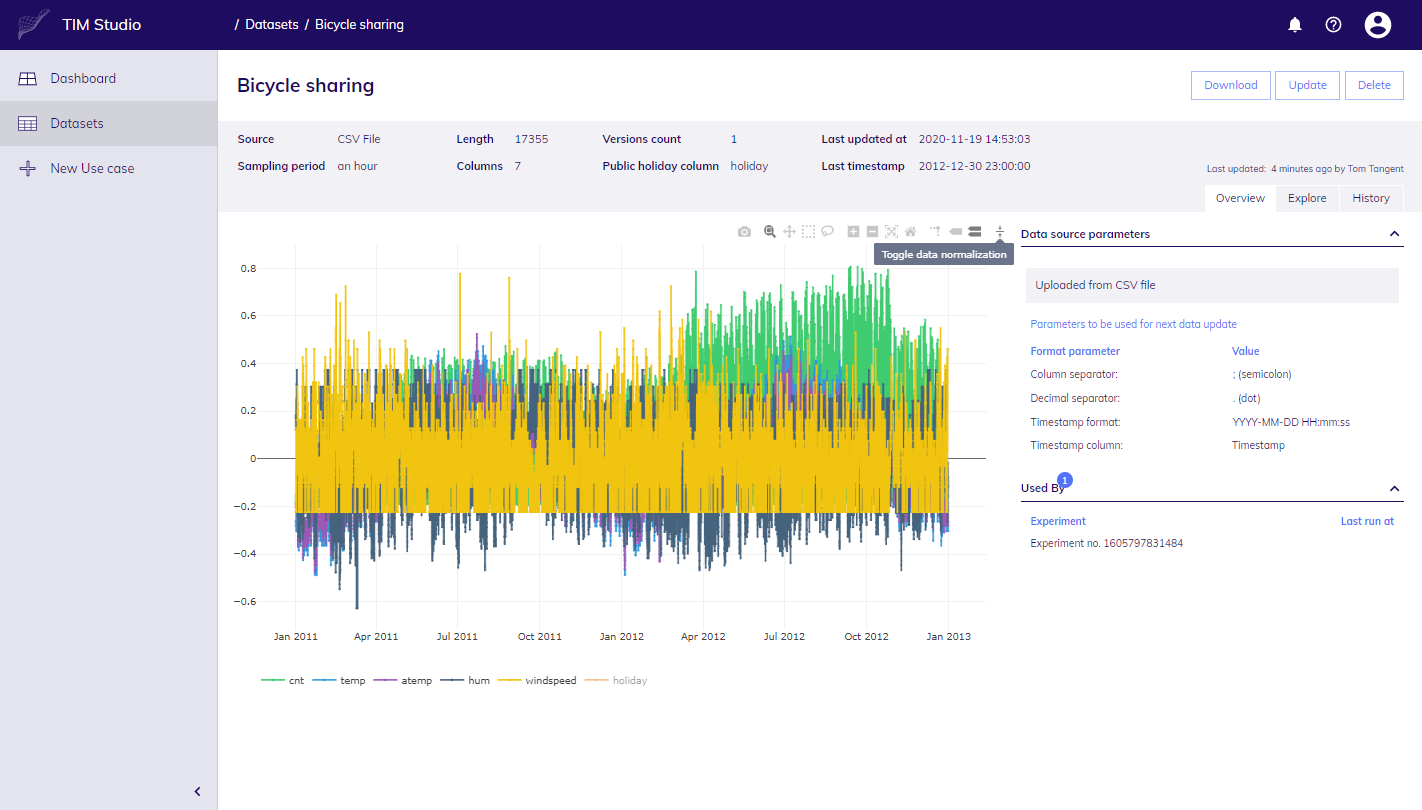Click the chart Zoom out minus icon
Viewport: 1422px width, 810px height.
pyautogui.click(x=872, y=231)
